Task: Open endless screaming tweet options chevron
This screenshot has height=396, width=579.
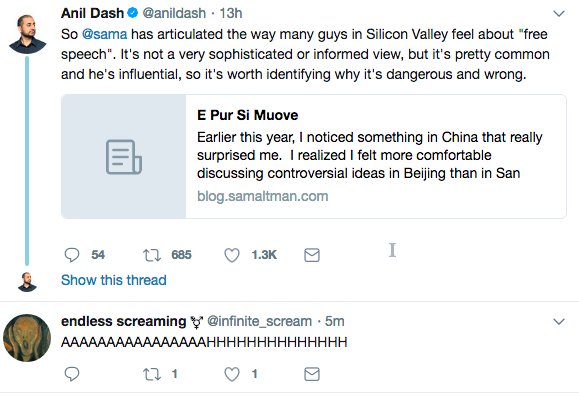Action: click(x=559, y=321)
